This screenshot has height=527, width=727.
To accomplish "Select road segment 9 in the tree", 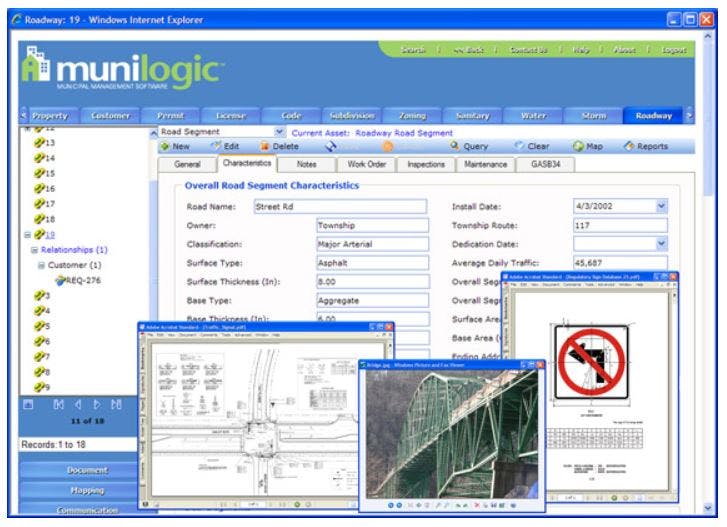I will point(42,387).
